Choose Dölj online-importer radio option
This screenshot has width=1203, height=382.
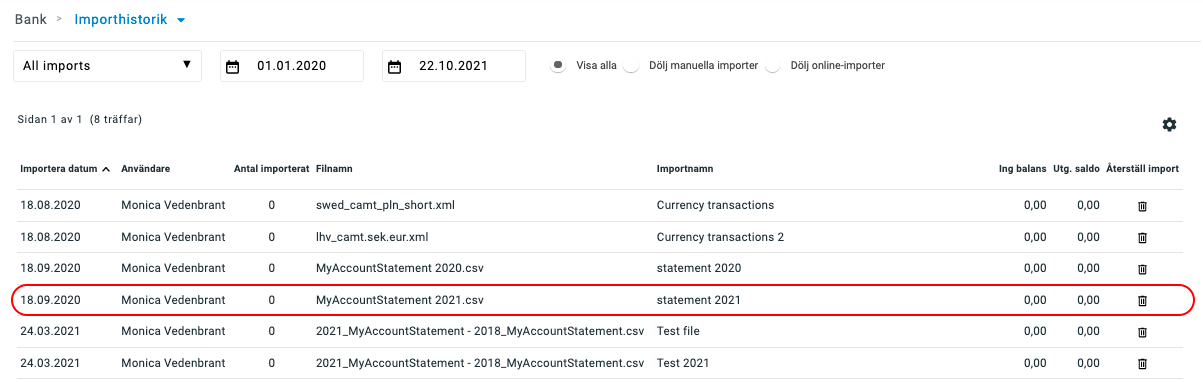pyautogui.click(x=772, y=66)
